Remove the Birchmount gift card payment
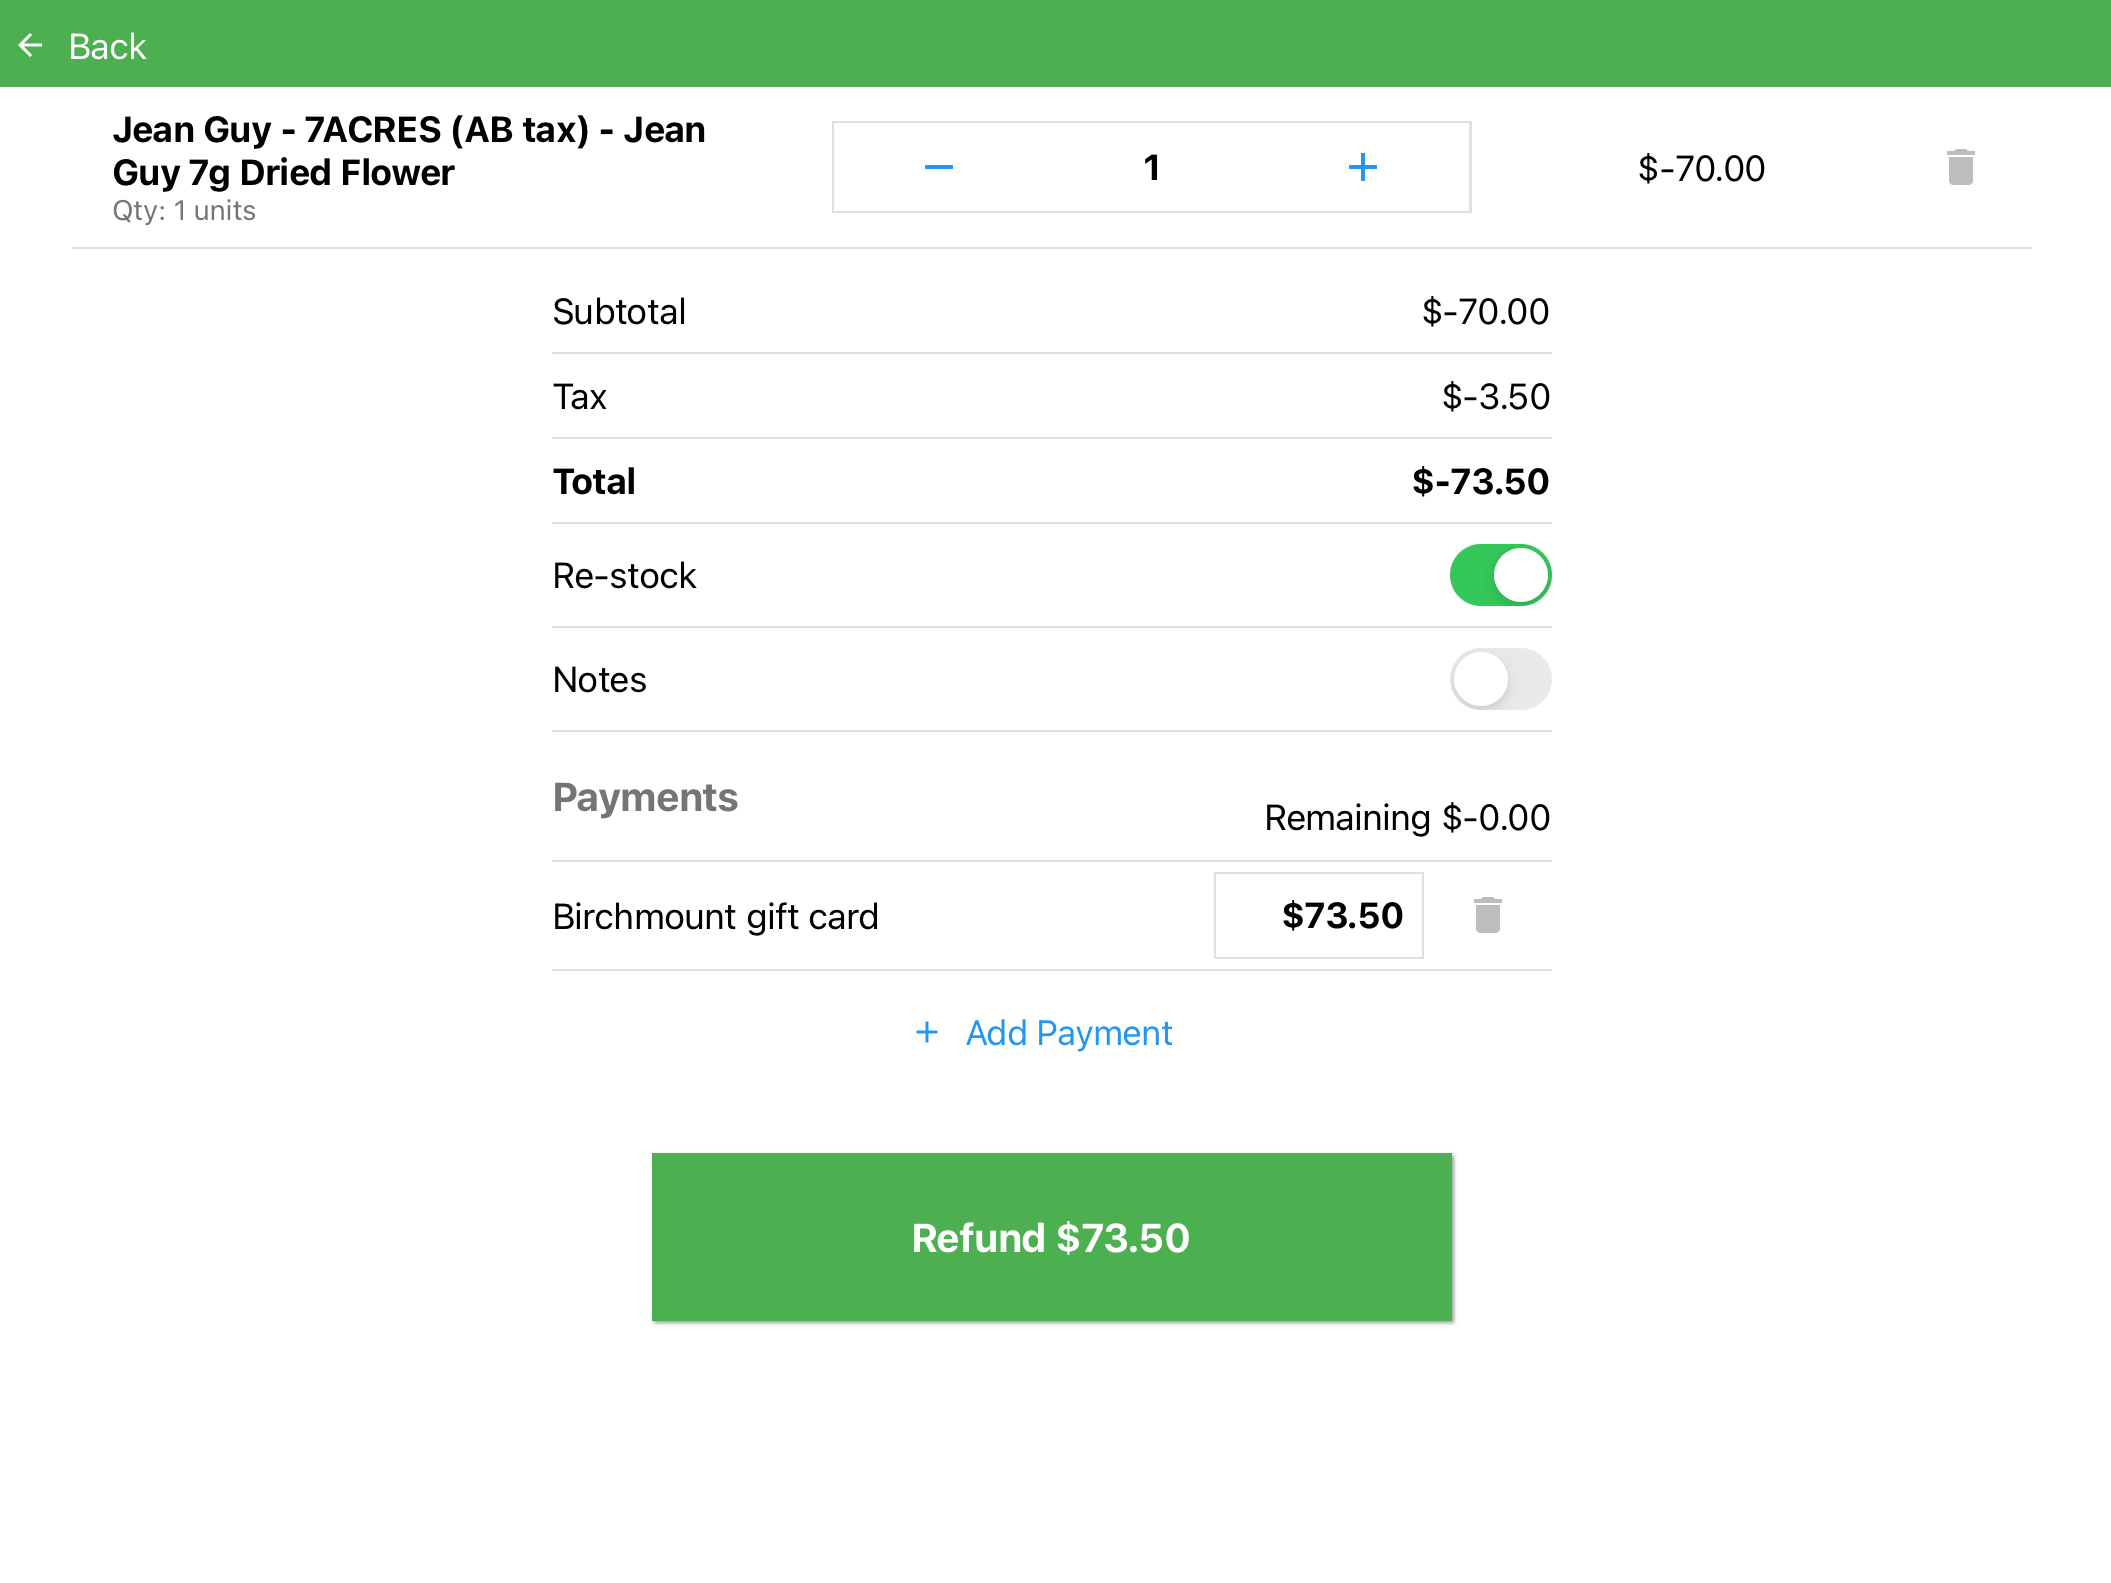 (1487, 915)
